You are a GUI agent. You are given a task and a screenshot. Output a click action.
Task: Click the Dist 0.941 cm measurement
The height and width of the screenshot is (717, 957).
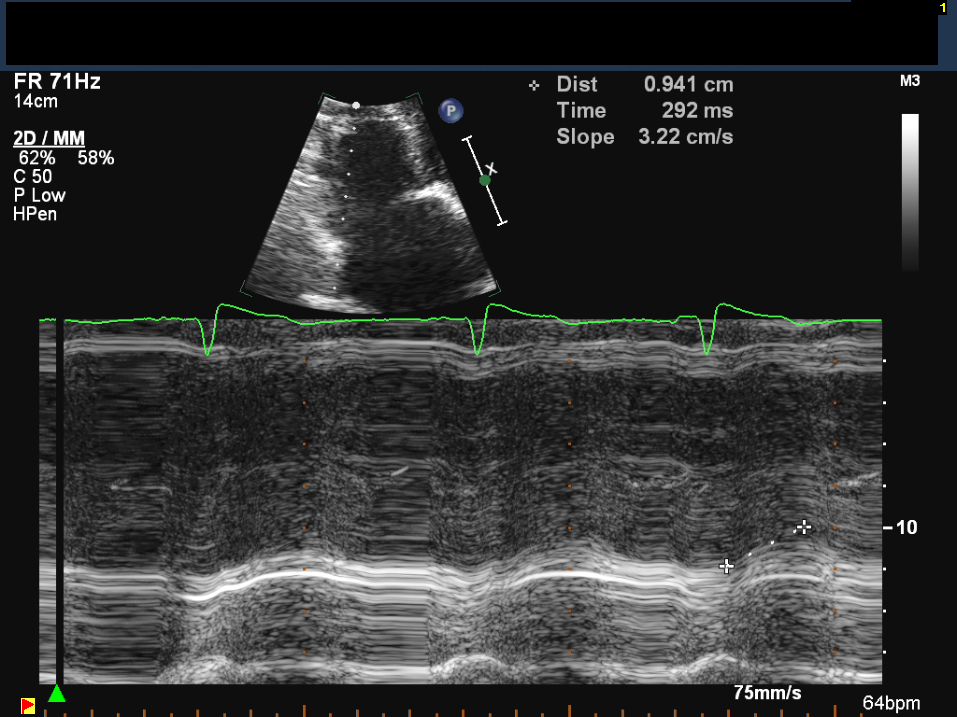(x=645, y=85)
